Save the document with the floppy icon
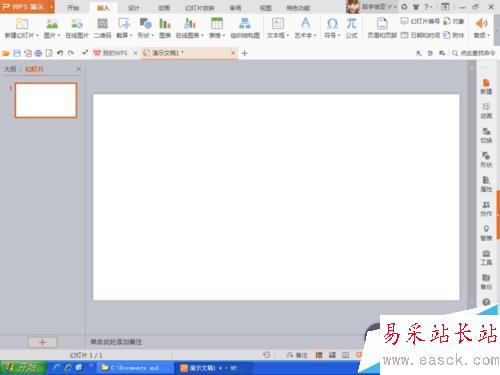The height and width of the screenshot is (375, 500). 17,53
